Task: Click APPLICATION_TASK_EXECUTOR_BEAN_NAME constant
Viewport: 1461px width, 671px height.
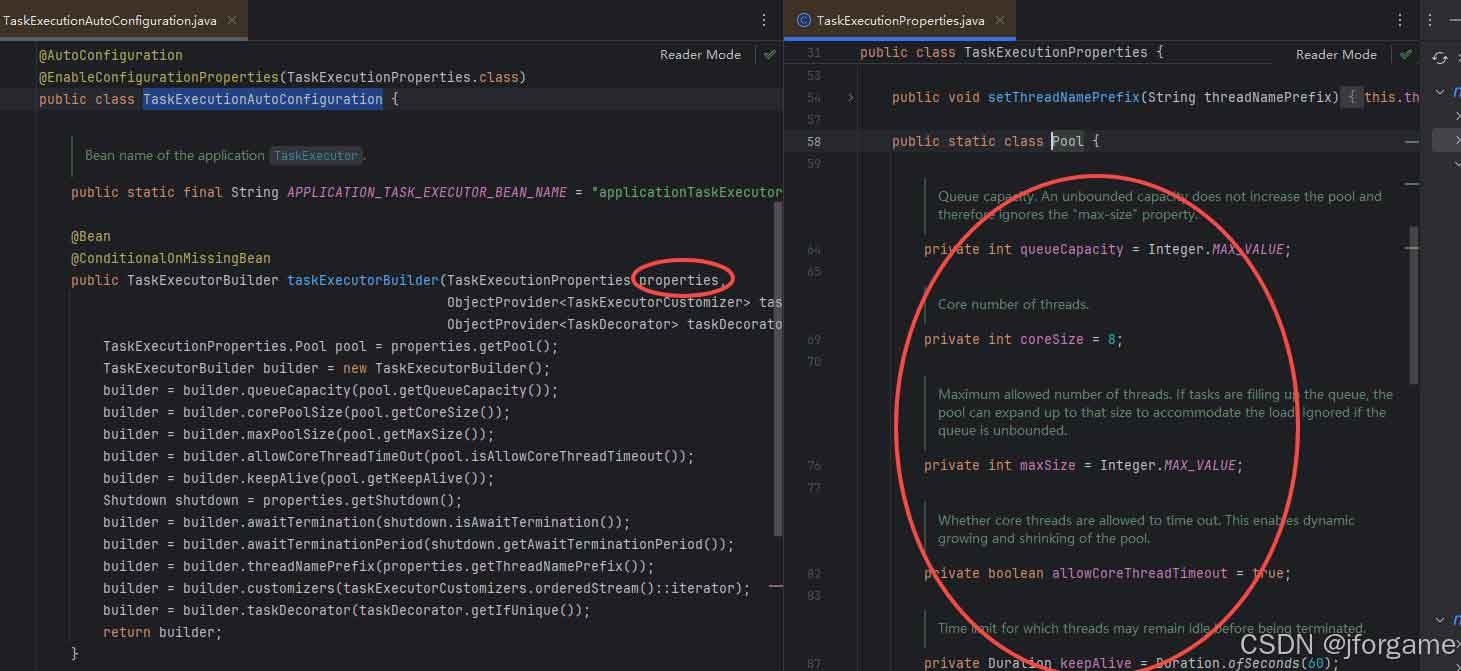Action: 427,192
